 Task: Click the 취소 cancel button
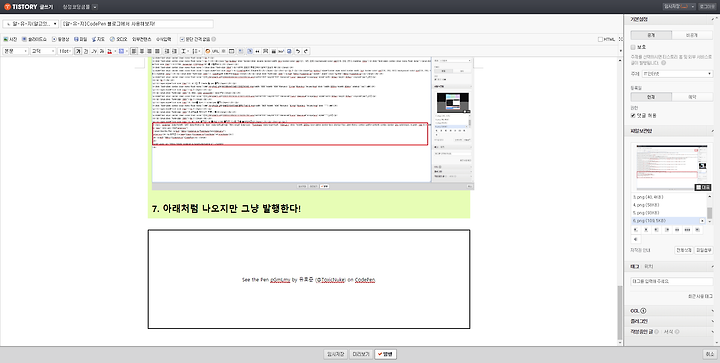709,354
